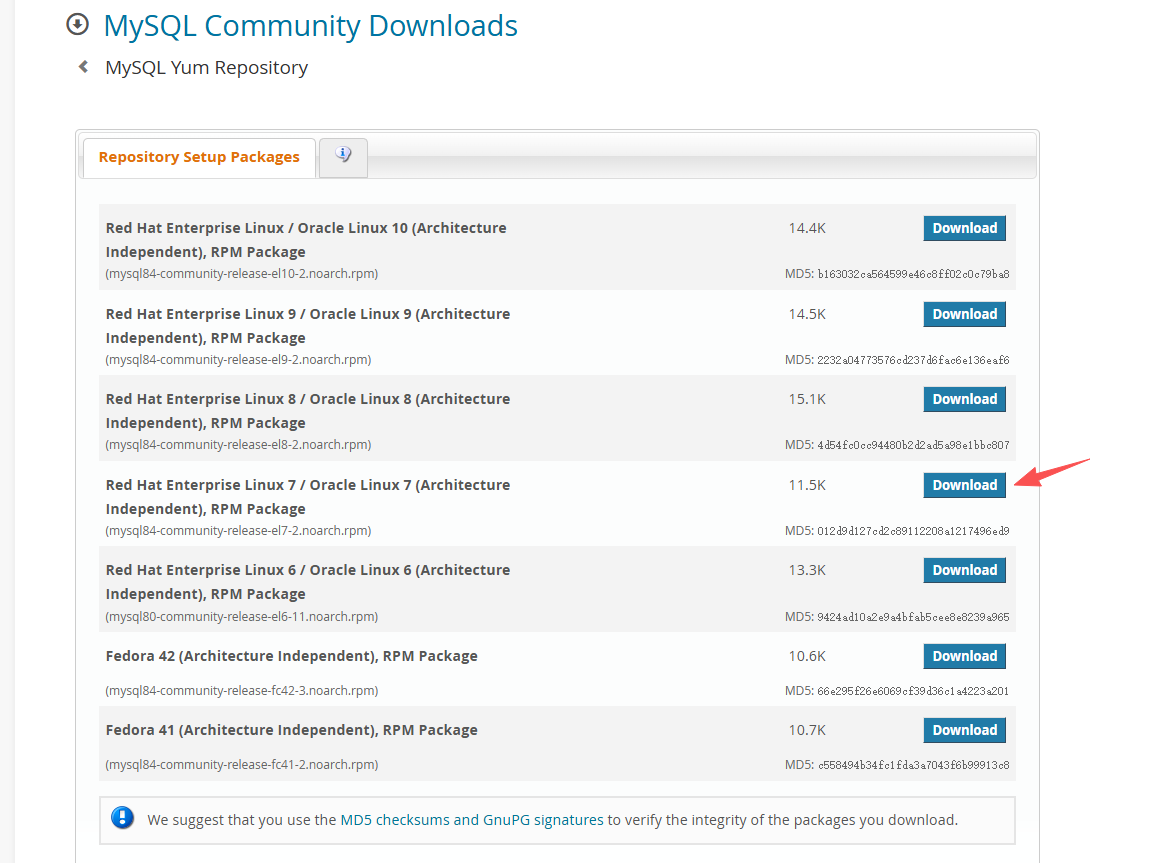This screenshot has width=1152, height=863.
Task: Click the MySQL Yum Repository breadcrumb text
Action: [x=206, y=68]
